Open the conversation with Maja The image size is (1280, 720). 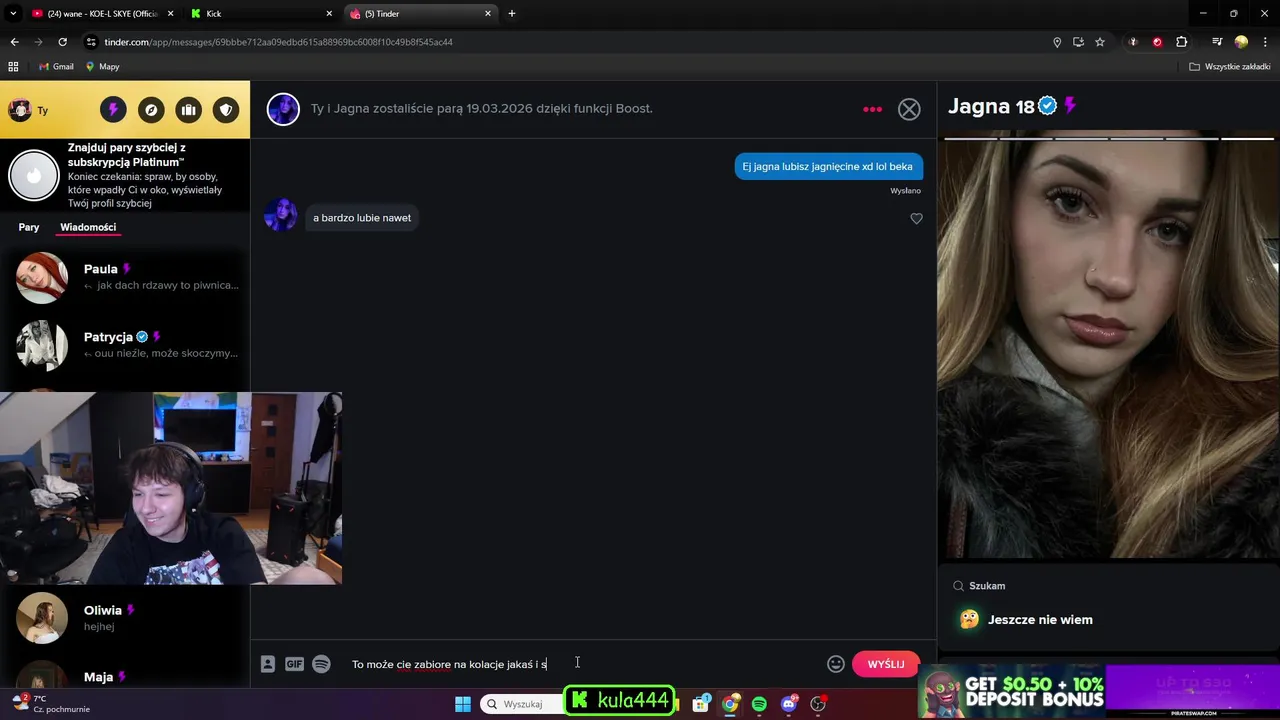click(x=125, y=677)
